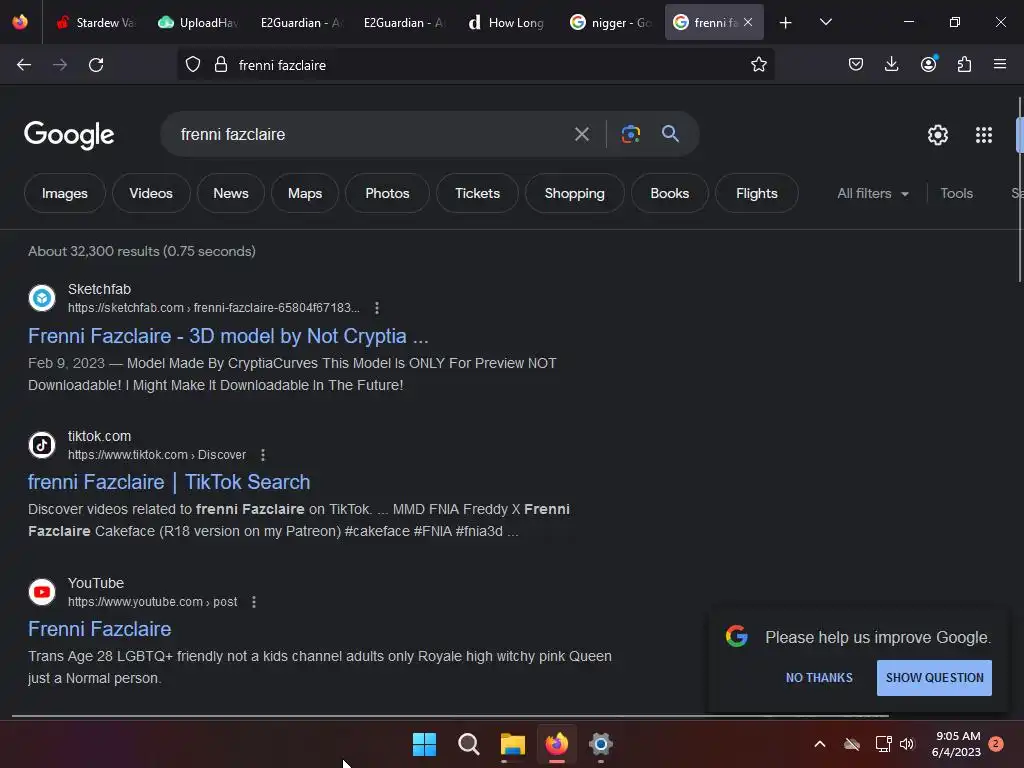
Task: Reload the current page
Action: click(x=96, y=65)
